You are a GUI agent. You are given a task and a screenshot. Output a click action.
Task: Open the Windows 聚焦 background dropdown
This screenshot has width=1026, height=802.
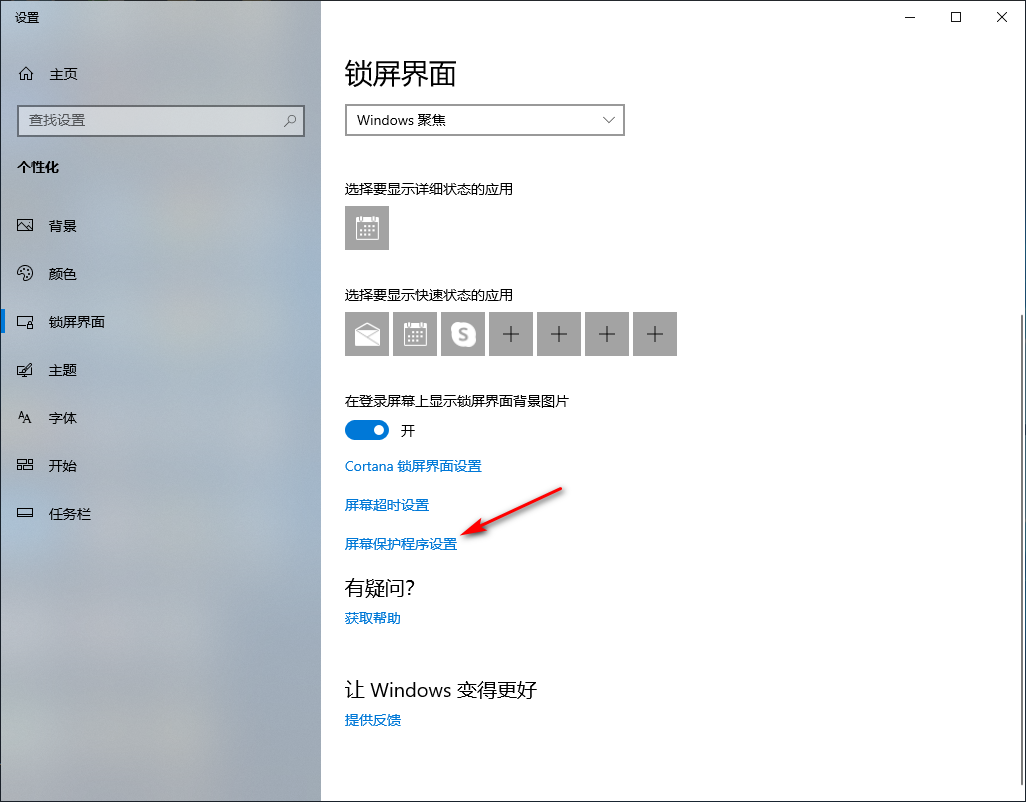(x=484, y=120)
